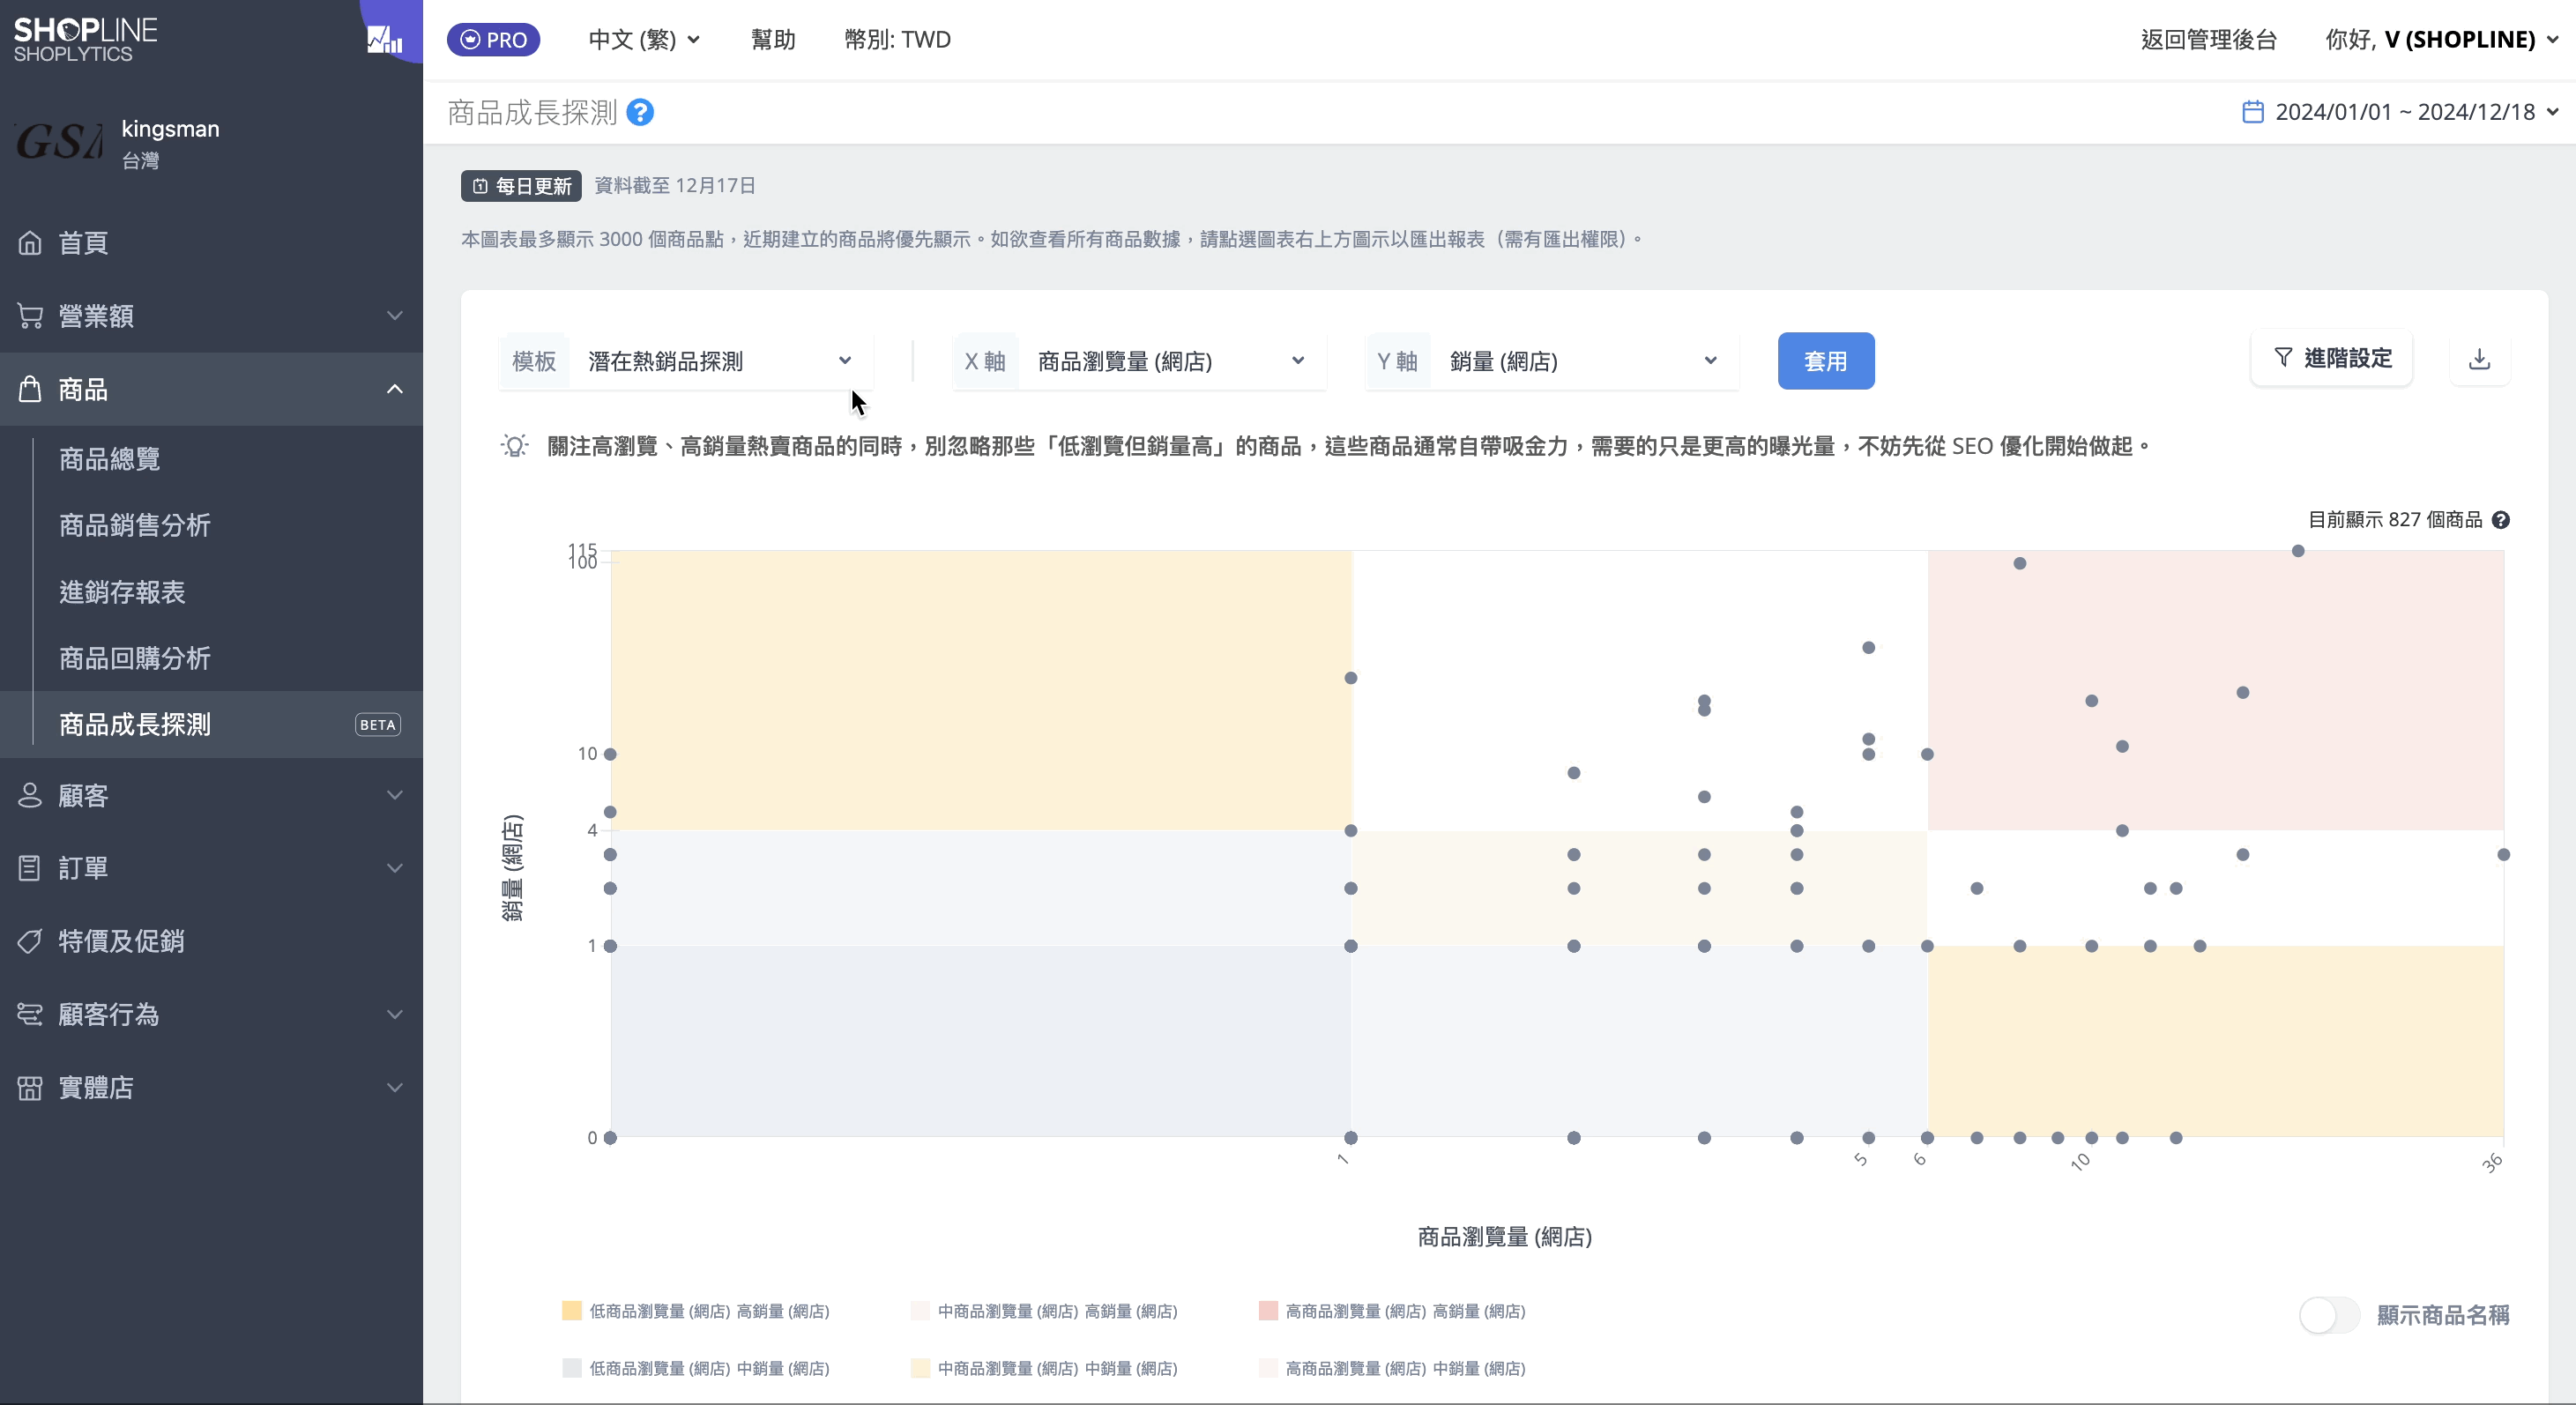This screenshot has width=2576, height=1405.
Task: Expand the 顧客 sidebar menu chevron
Action: tap(395, 795)
